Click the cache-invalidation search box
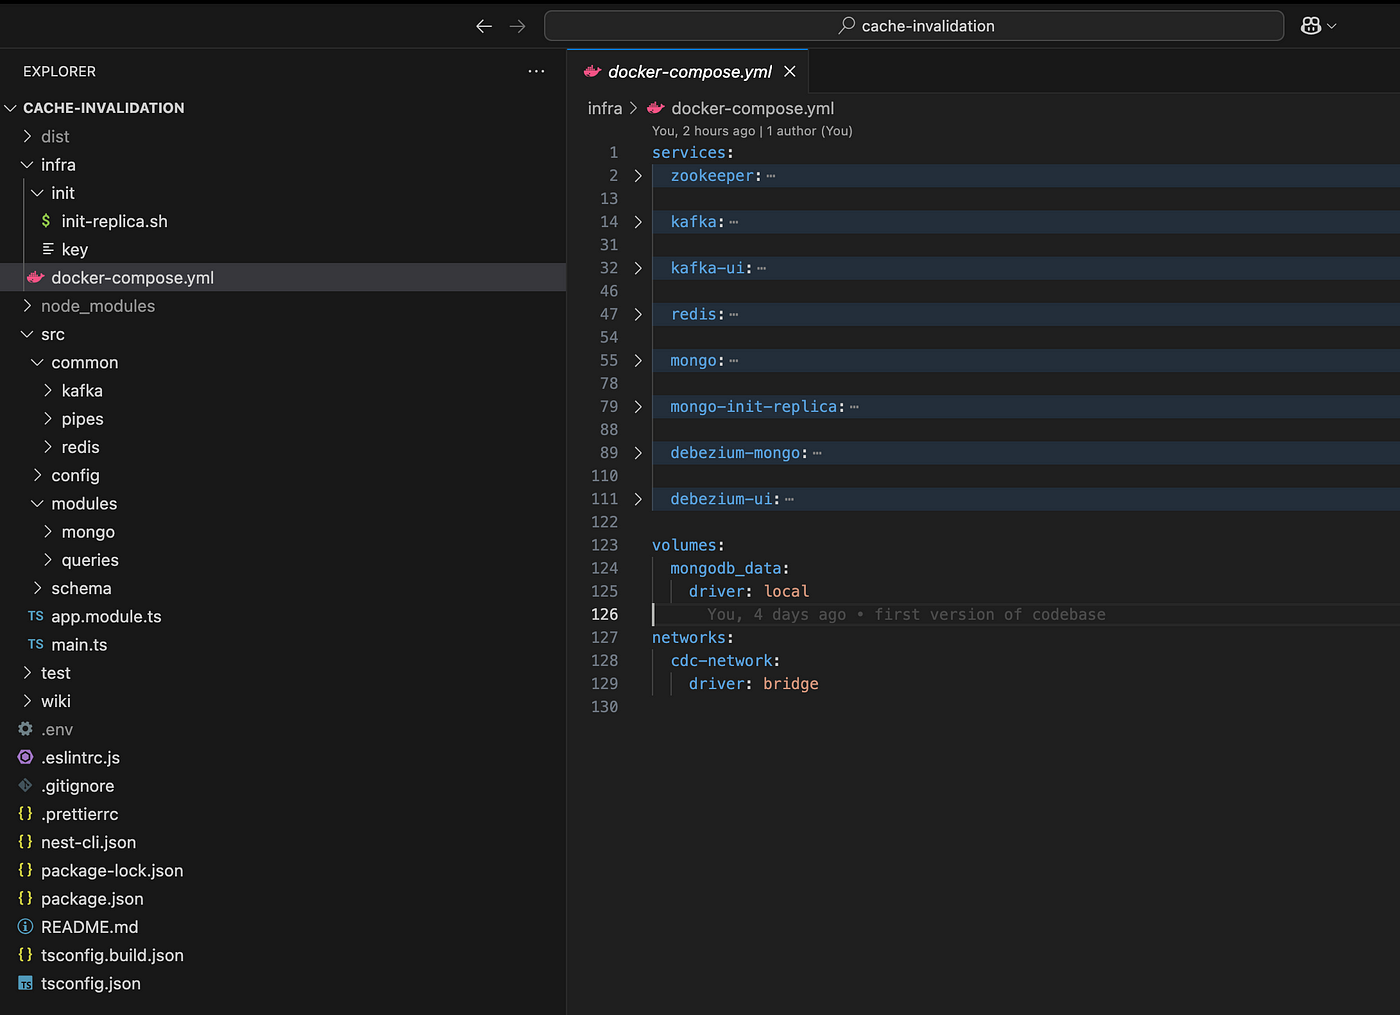The height and width of the screenshot is (1015, 1400). coord(913,26)
